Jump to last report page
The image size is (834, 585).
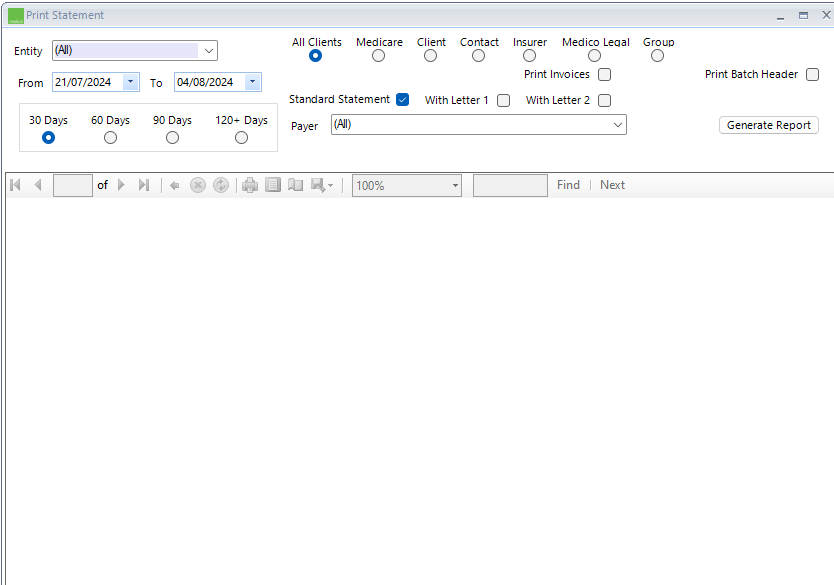(144, 185)
